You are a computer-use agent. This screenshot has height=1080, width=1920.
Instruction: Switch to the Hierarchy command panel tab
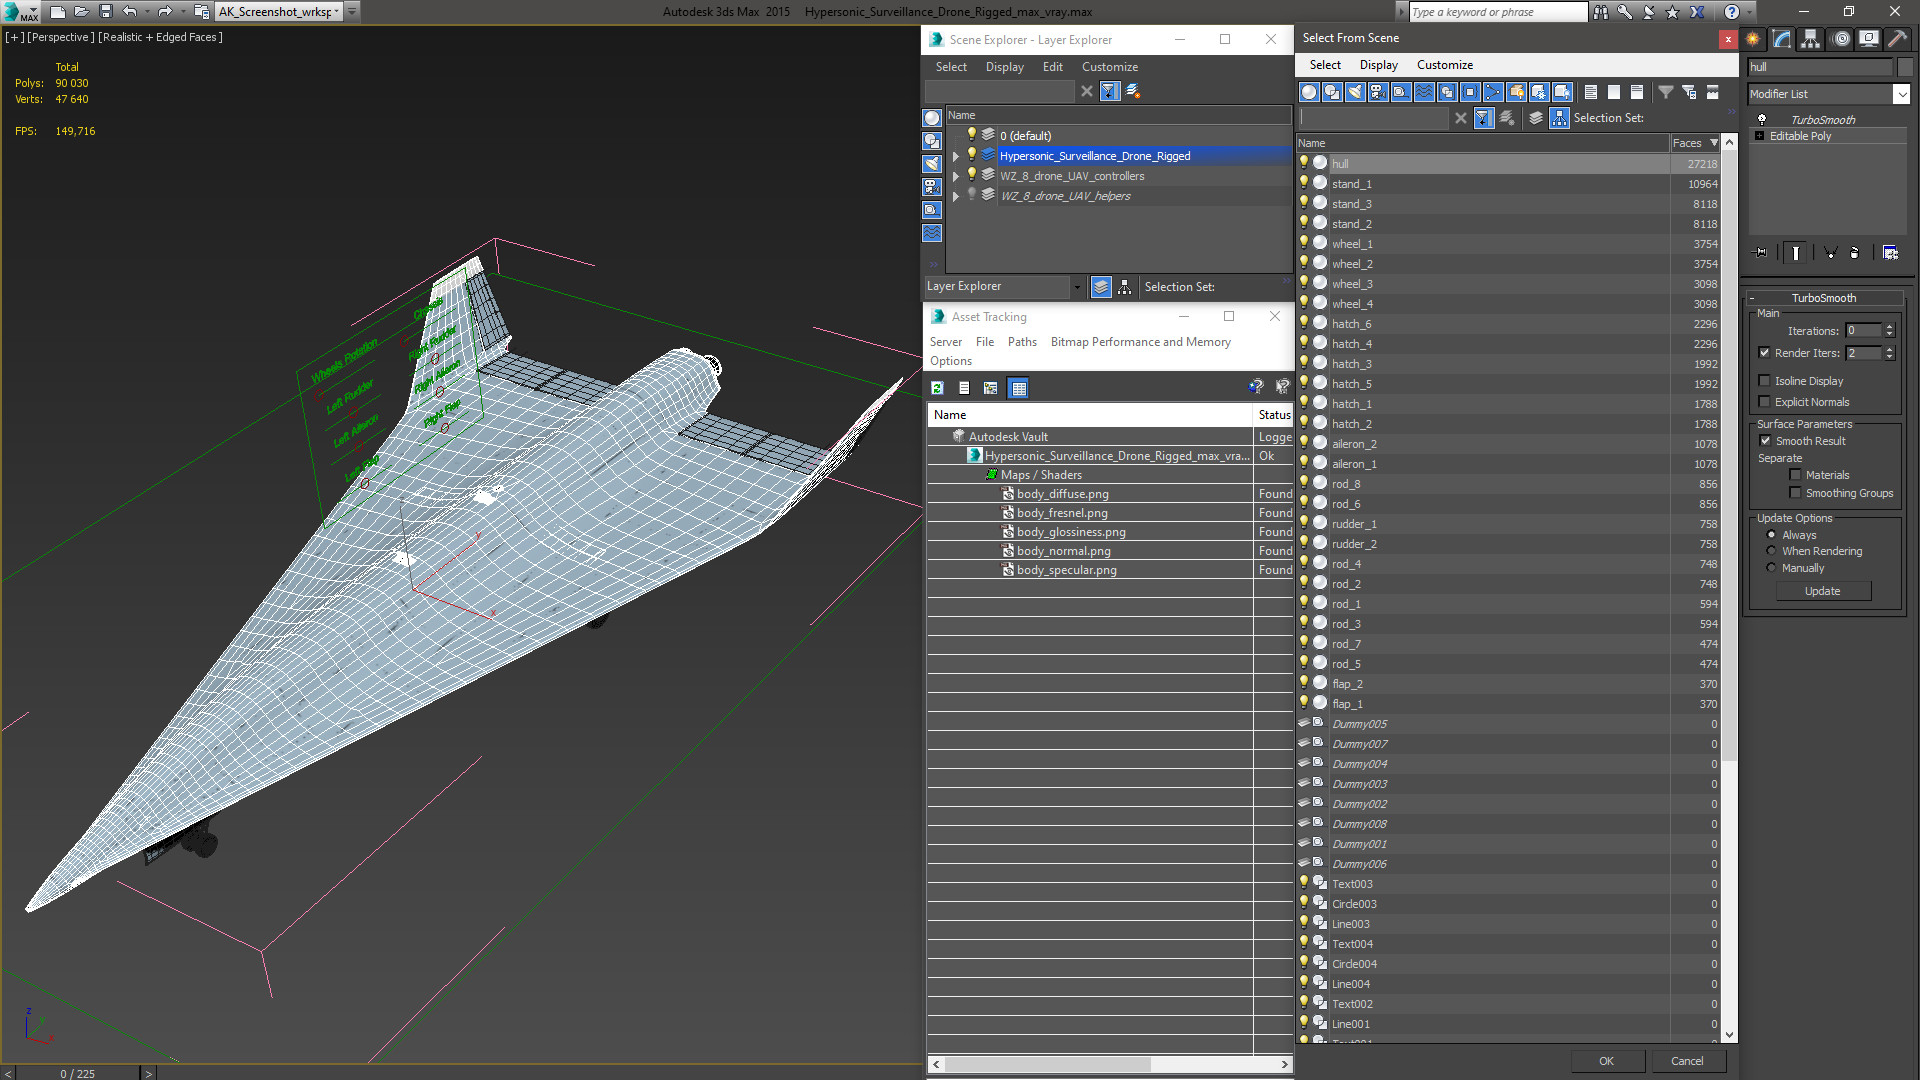[1811, 39]
